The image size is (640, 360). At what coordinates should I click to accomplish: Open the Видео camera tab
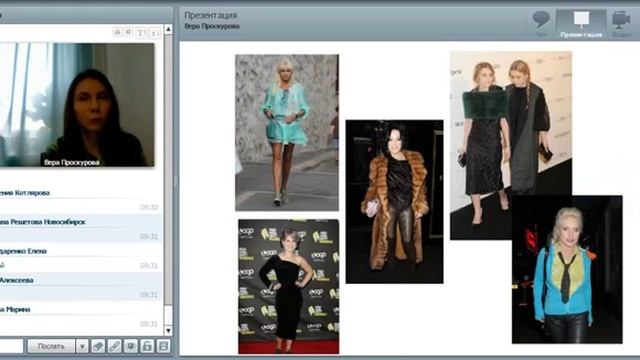pos(621,24)
